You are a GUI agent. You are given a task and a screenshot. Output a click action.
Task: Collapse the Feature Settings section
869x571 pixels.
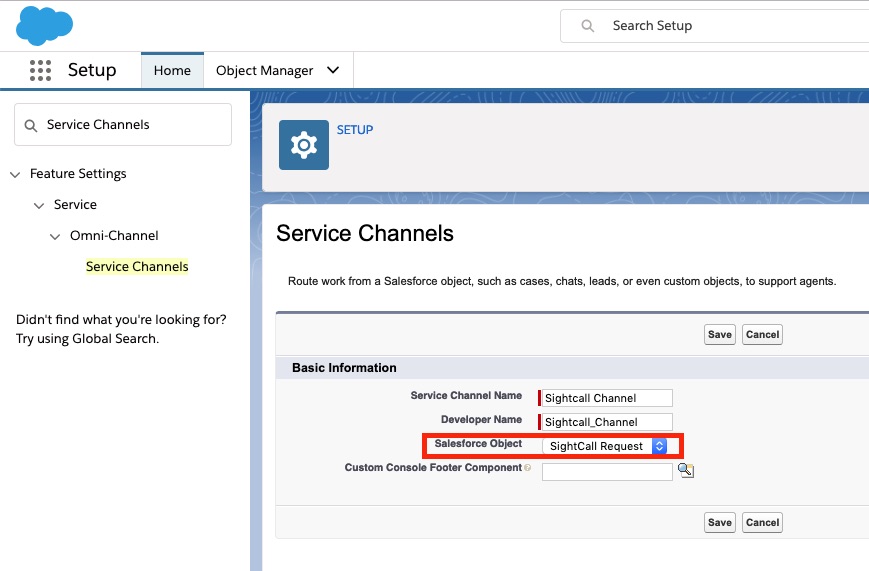pyautogui.click(x=15, y=175)
